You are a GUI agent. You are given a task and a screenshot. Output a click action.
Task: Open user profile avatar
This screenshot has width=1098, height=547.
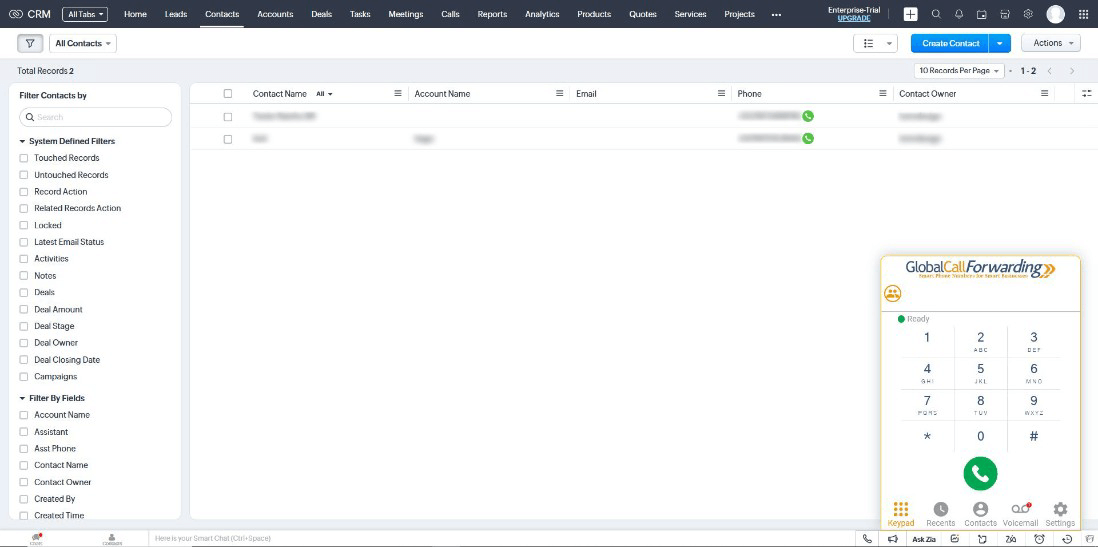(x=1055, y=14)
